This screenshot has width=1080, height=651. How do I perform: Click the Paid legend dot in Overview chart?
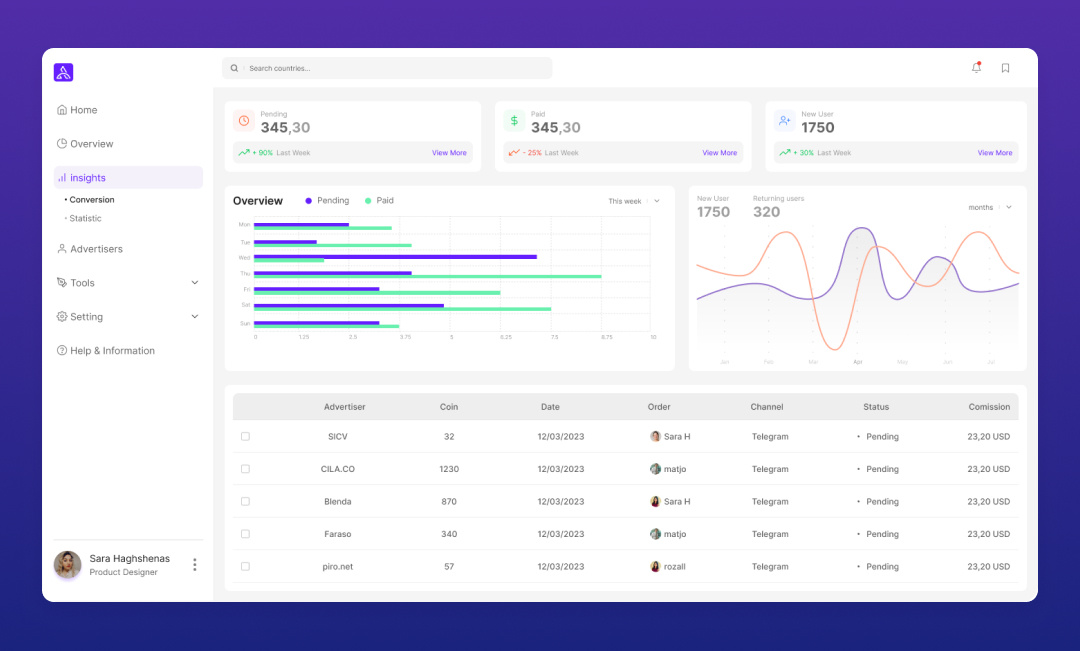click(367, 200)
